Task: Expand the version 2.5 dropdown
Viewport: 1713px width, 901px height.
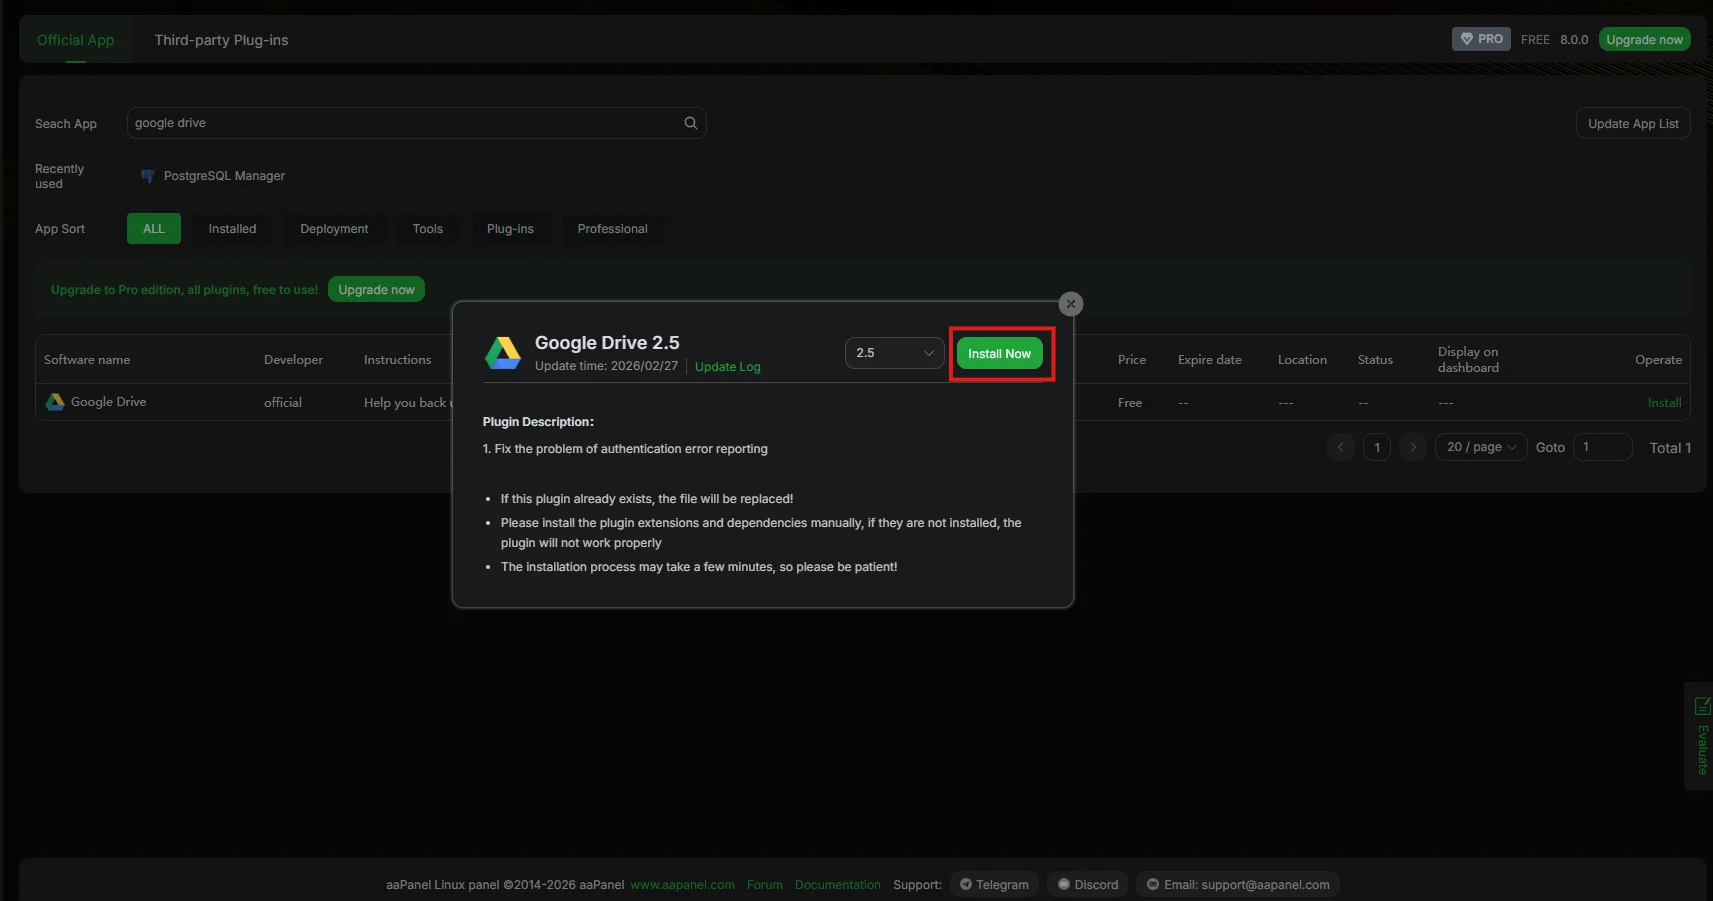Action: tap(894, 353)
